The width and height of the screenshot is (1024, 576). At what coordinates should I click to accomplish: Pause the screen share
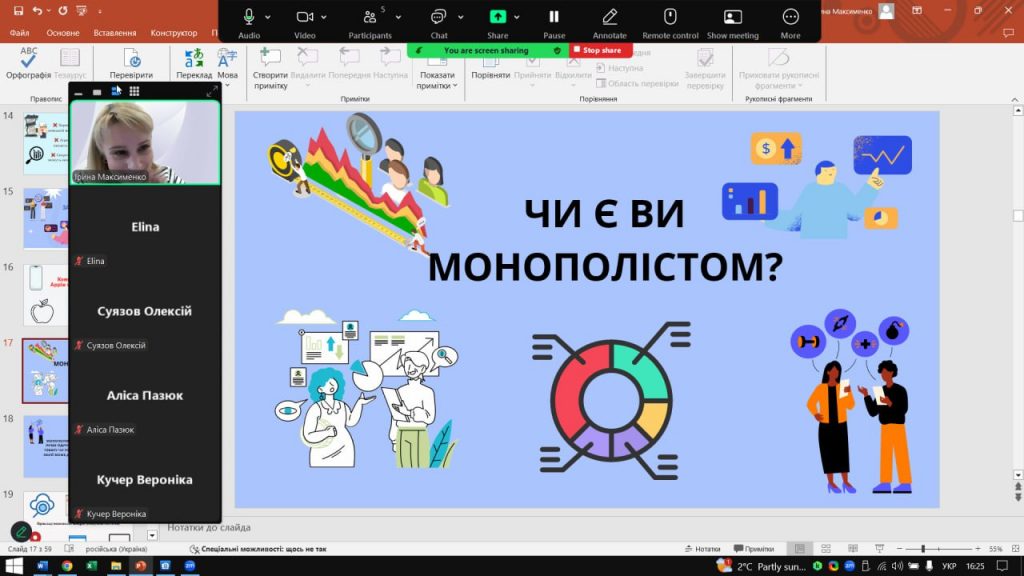[554, 18]
